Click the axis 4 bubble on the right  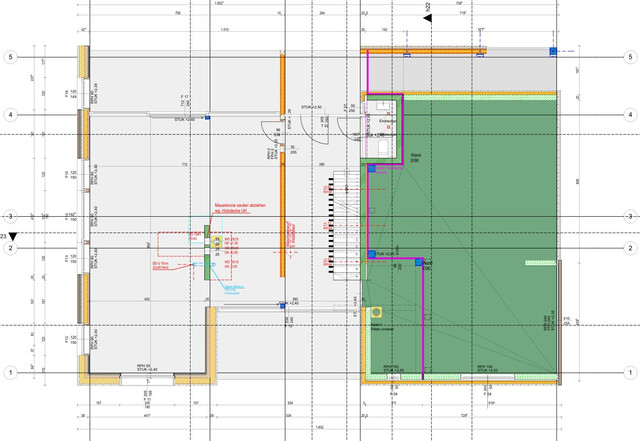point(628,115)
